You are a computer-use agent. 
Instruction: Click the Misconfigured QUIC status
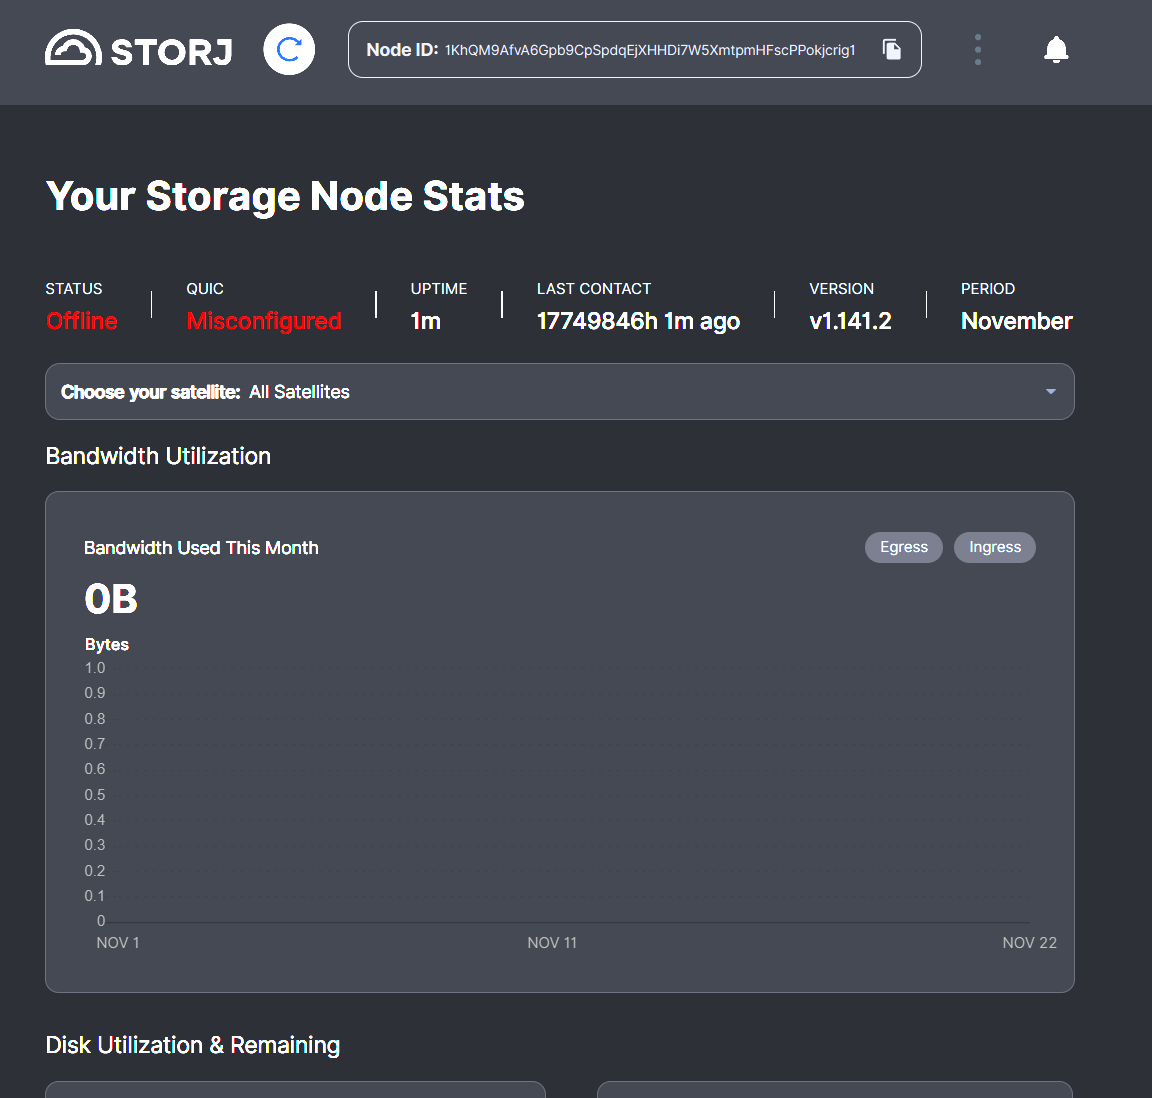point(264,321)
